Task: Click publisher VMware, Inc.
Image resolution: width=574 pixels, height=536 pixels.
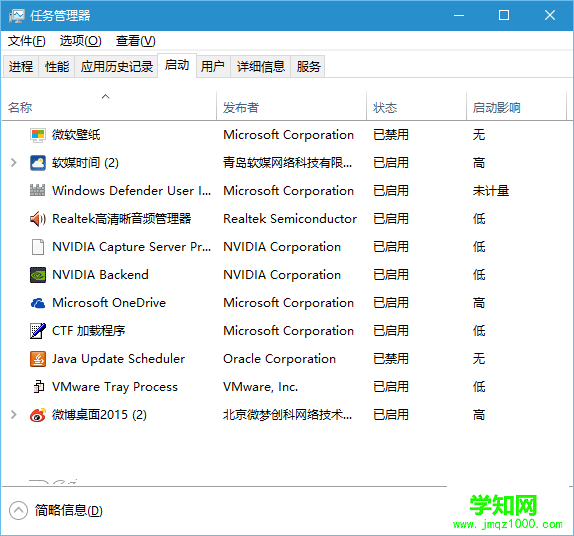Action: (x=261, y=387)
